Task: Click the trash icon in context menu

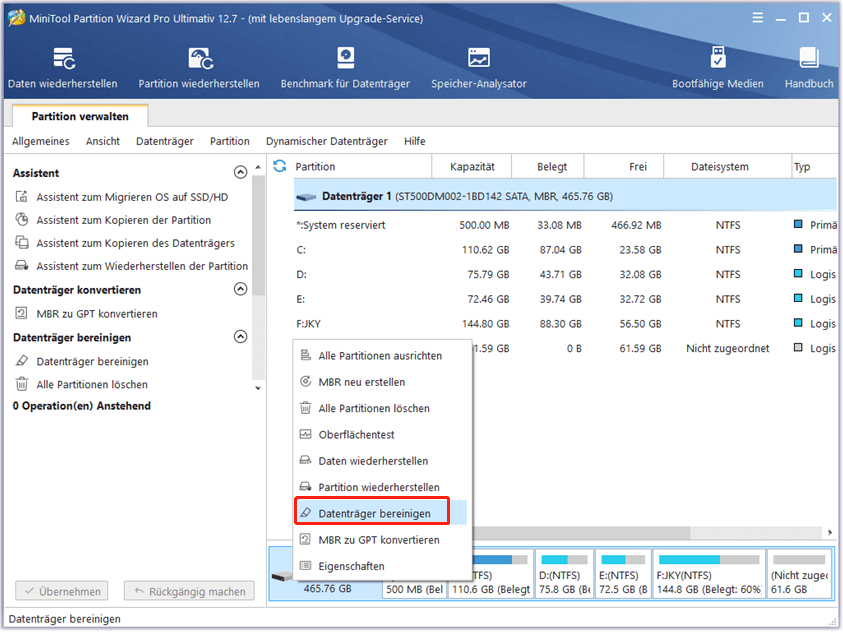Action: click(305, 408)
